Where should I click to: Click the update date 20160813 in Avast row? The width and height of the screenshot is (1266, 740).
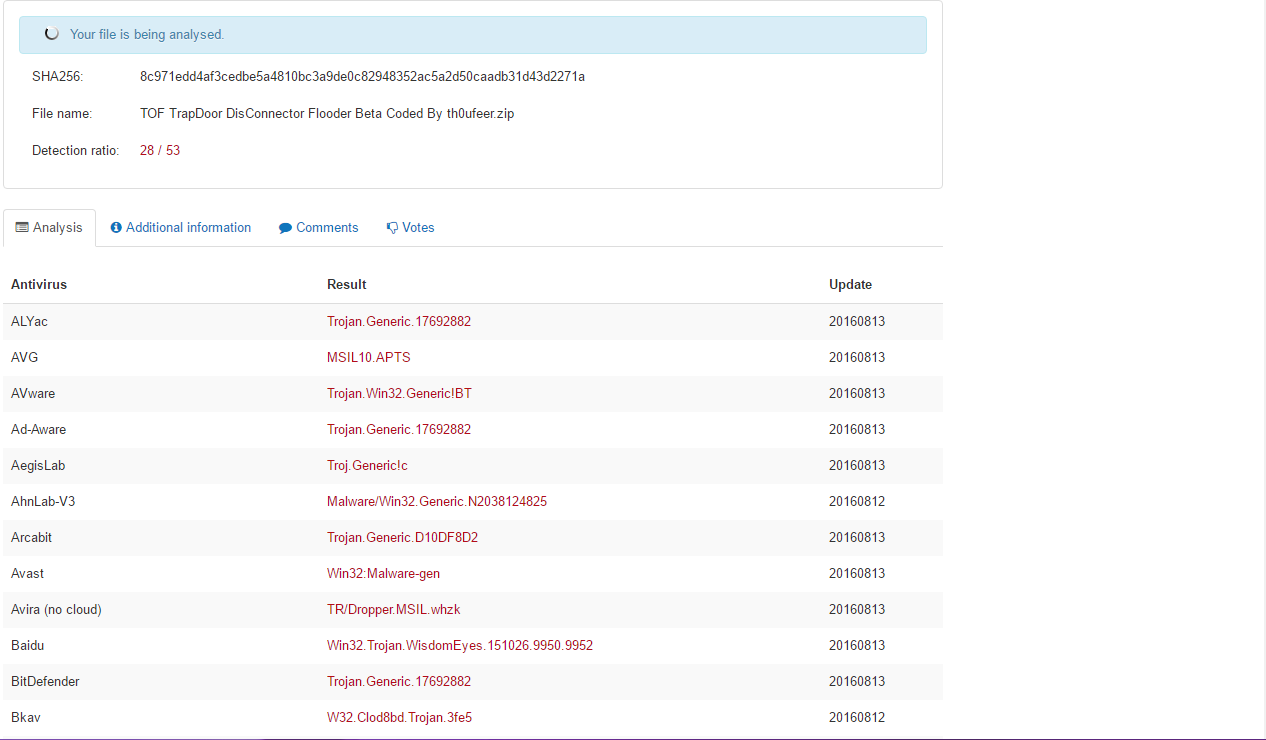(857, 574)
